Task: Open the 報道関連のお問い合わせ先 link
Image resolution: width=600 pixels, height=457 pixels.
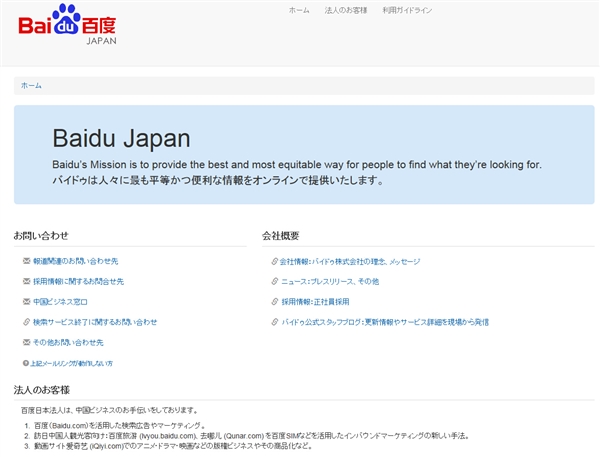Action: click(75, 261)
